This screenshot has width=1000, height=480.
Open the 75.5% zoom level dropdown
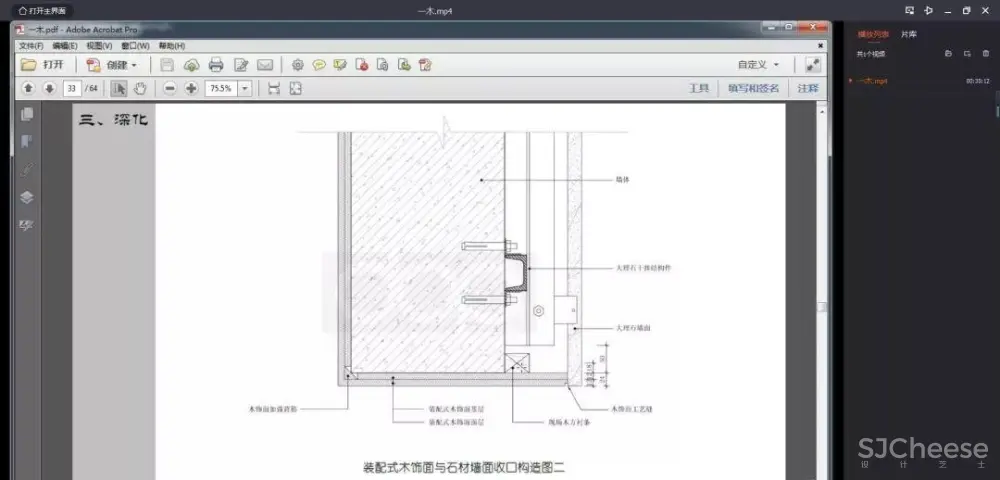coord(244,88)
